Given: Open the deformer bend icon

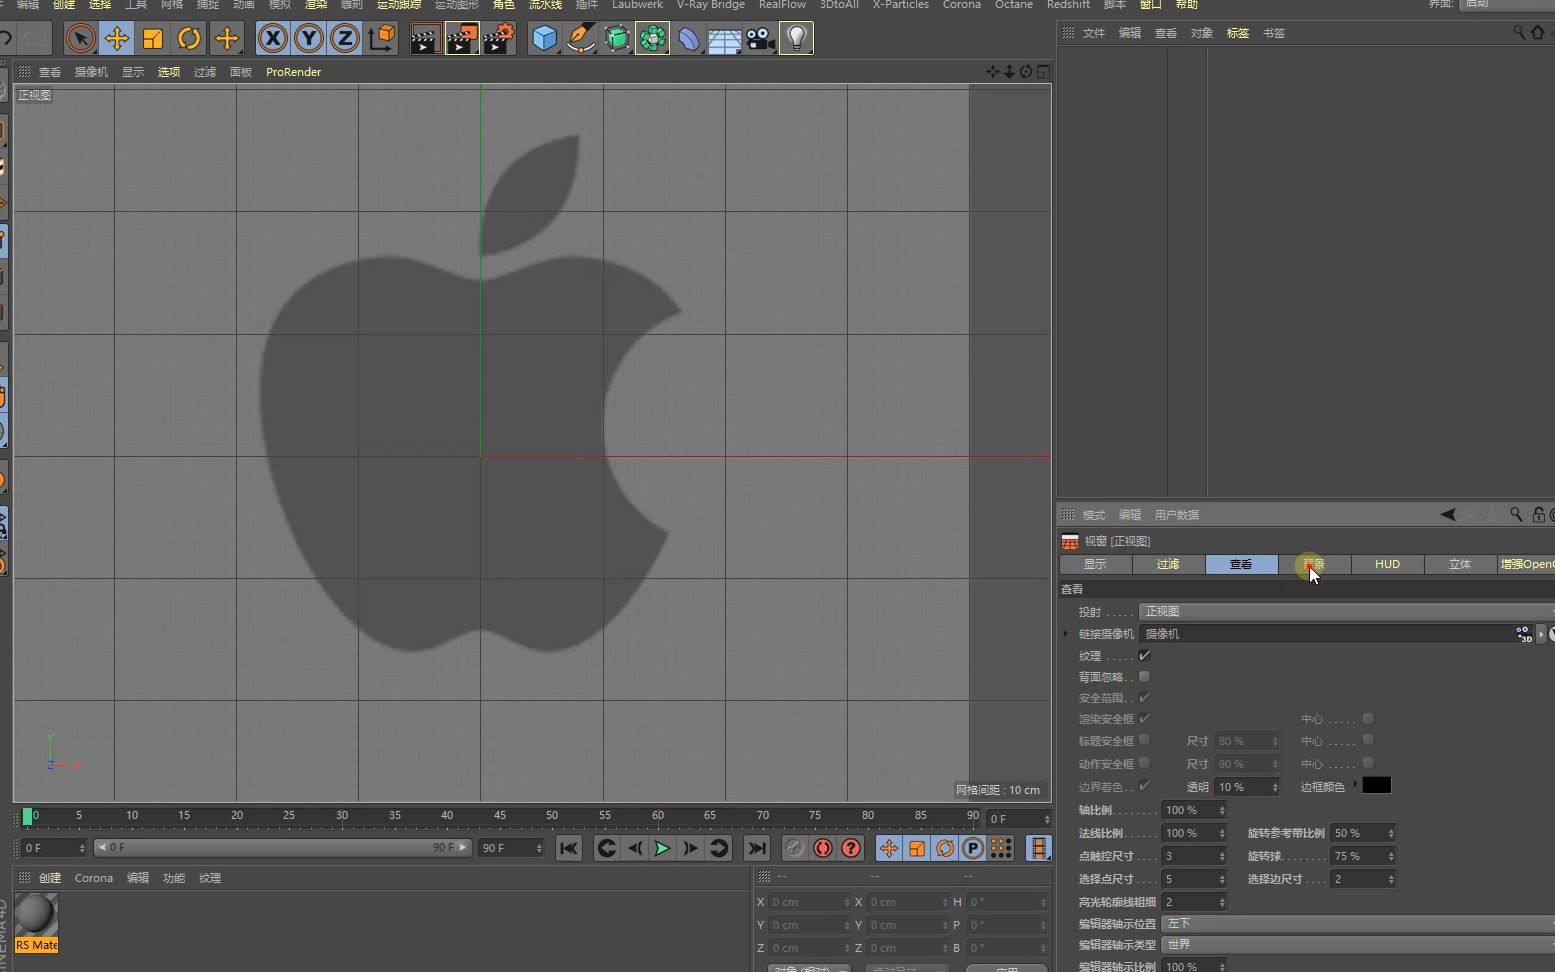Looking at the screenshot, I should pyautogui.click(x=688, y=39).
